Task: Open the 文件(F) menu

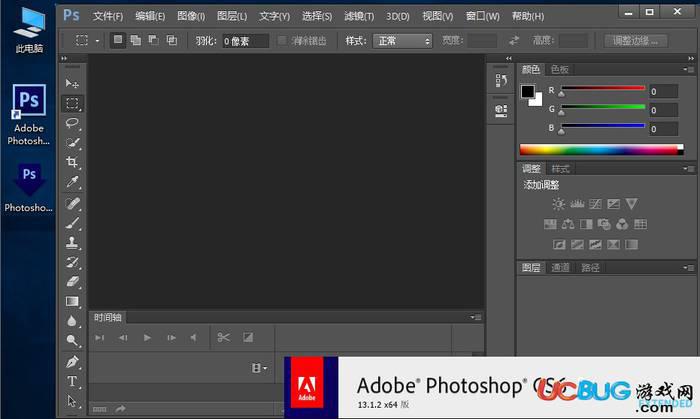Action: tap(108, 17)
